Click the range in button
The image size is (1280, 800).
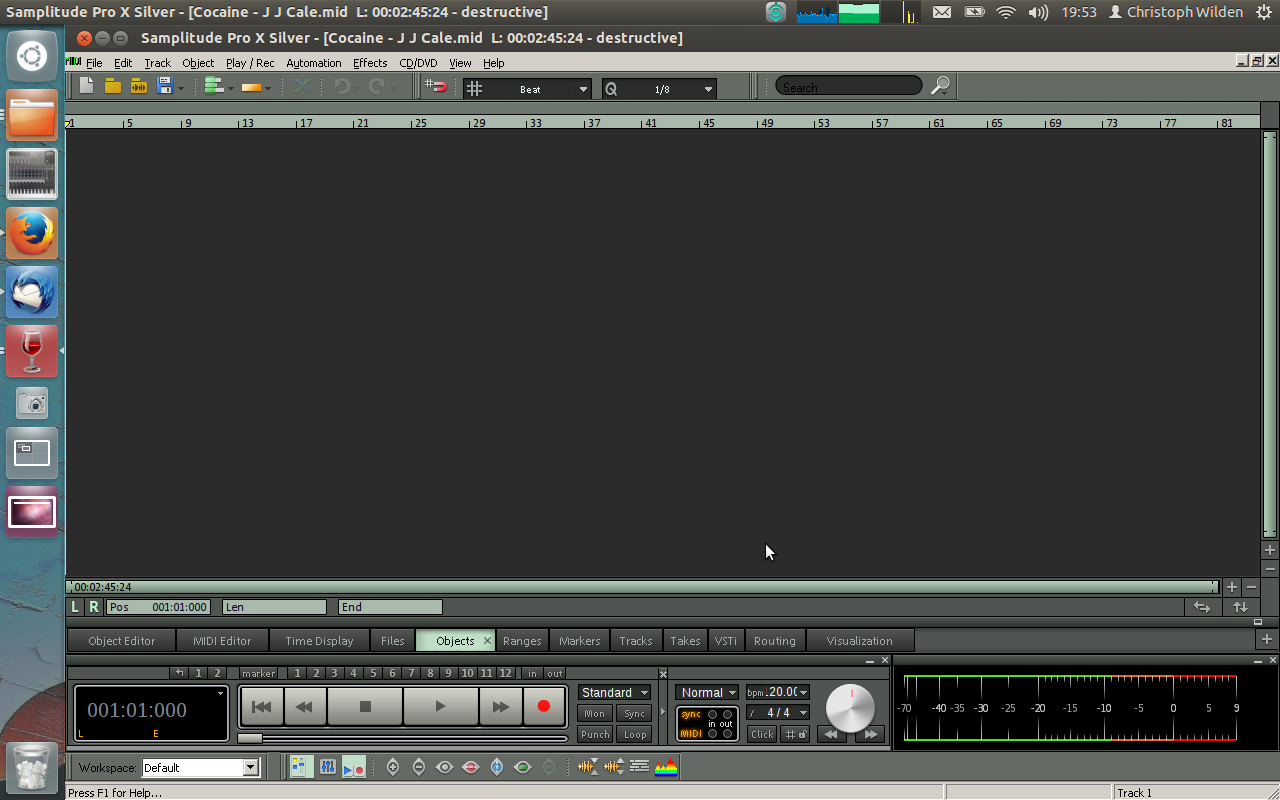[532, 673]
